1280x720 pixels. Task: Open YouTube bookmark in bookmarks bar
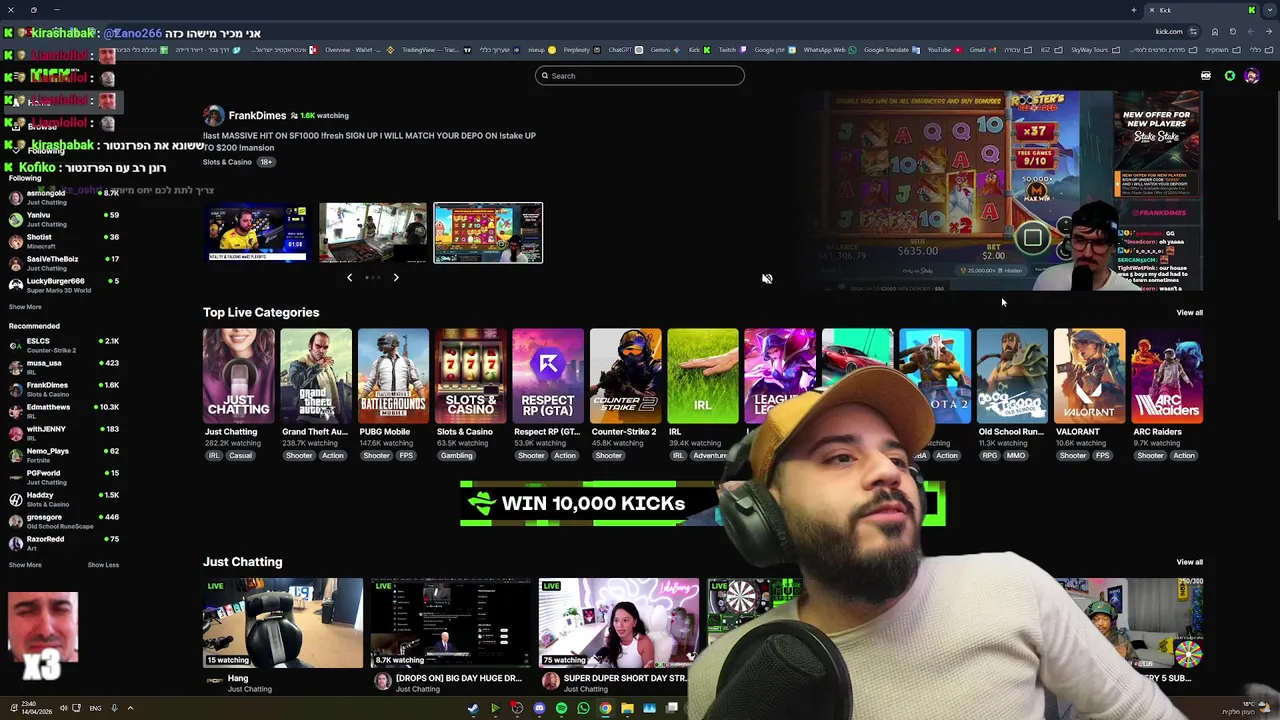point(945,50)
